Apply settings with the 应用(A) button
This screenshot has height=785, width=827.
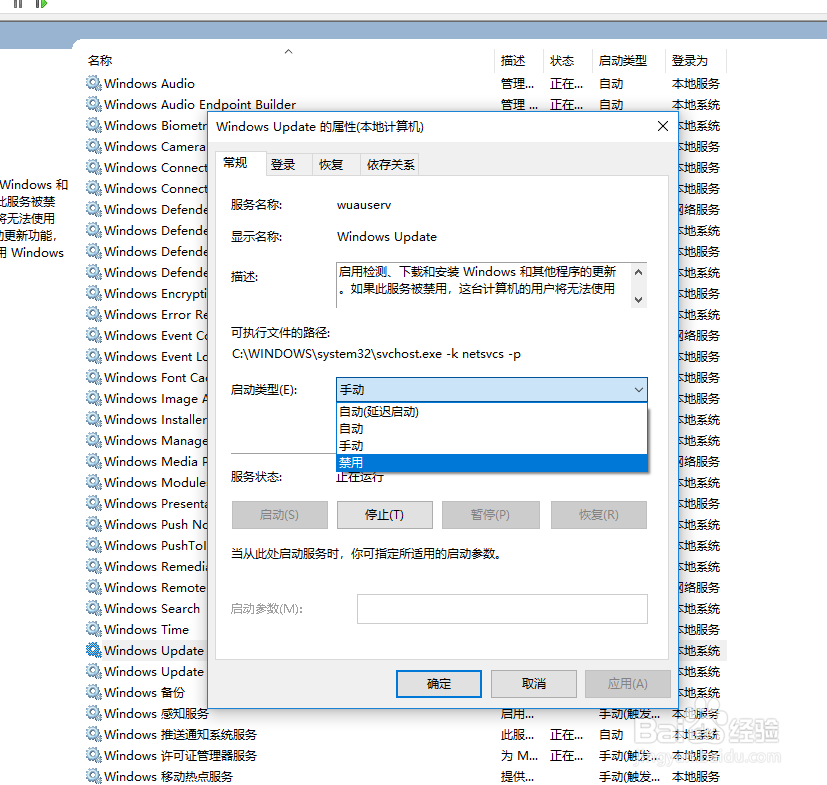pos(627,684)
